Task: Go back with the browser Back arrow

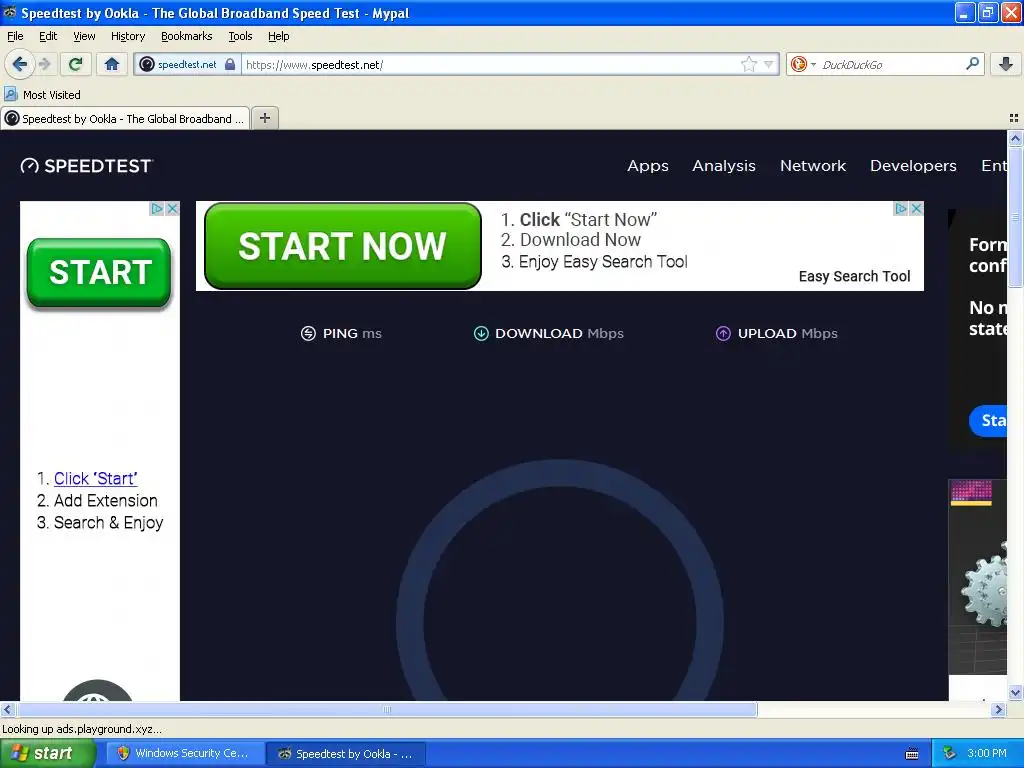Action: (x=19, y=64)
